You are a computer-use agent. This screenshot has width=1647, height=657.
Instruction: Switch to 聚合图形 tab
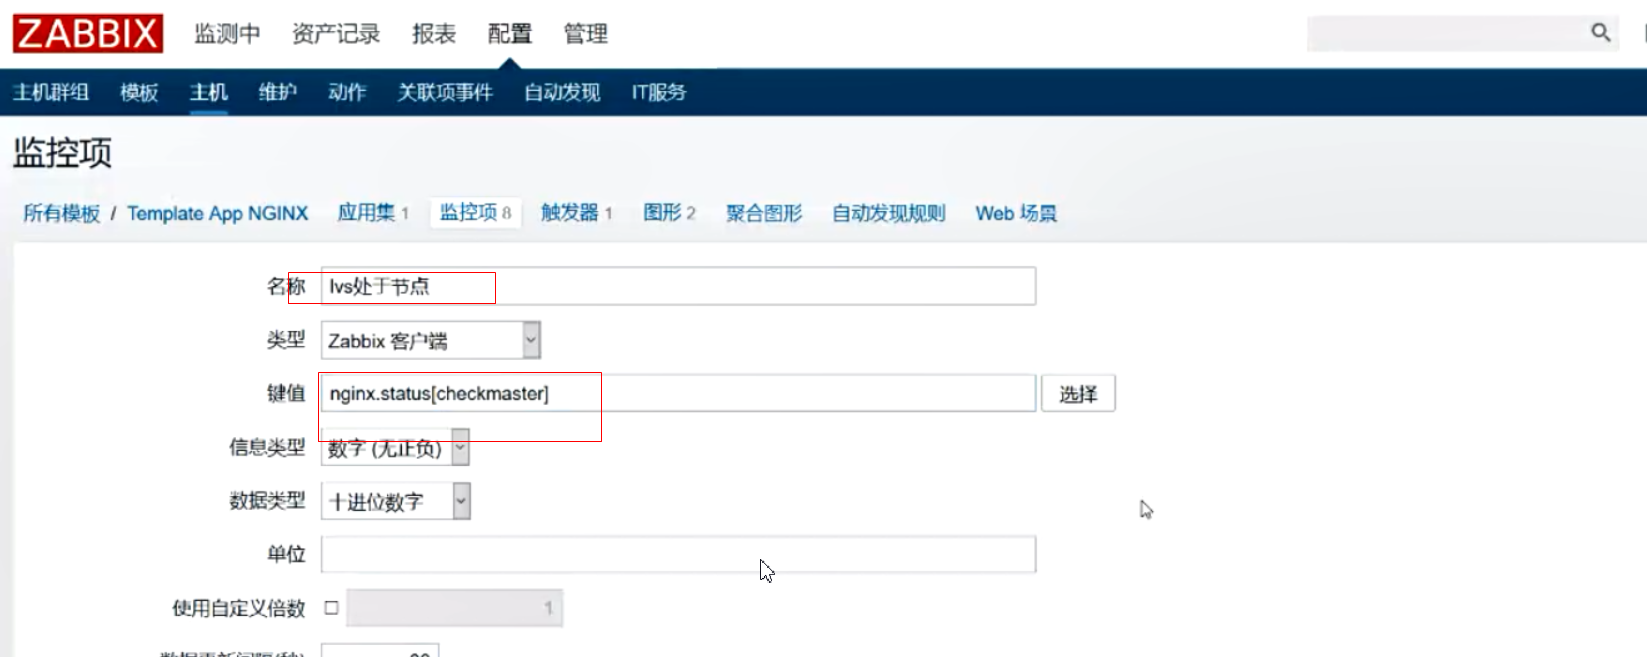click(x=764, y=213)
